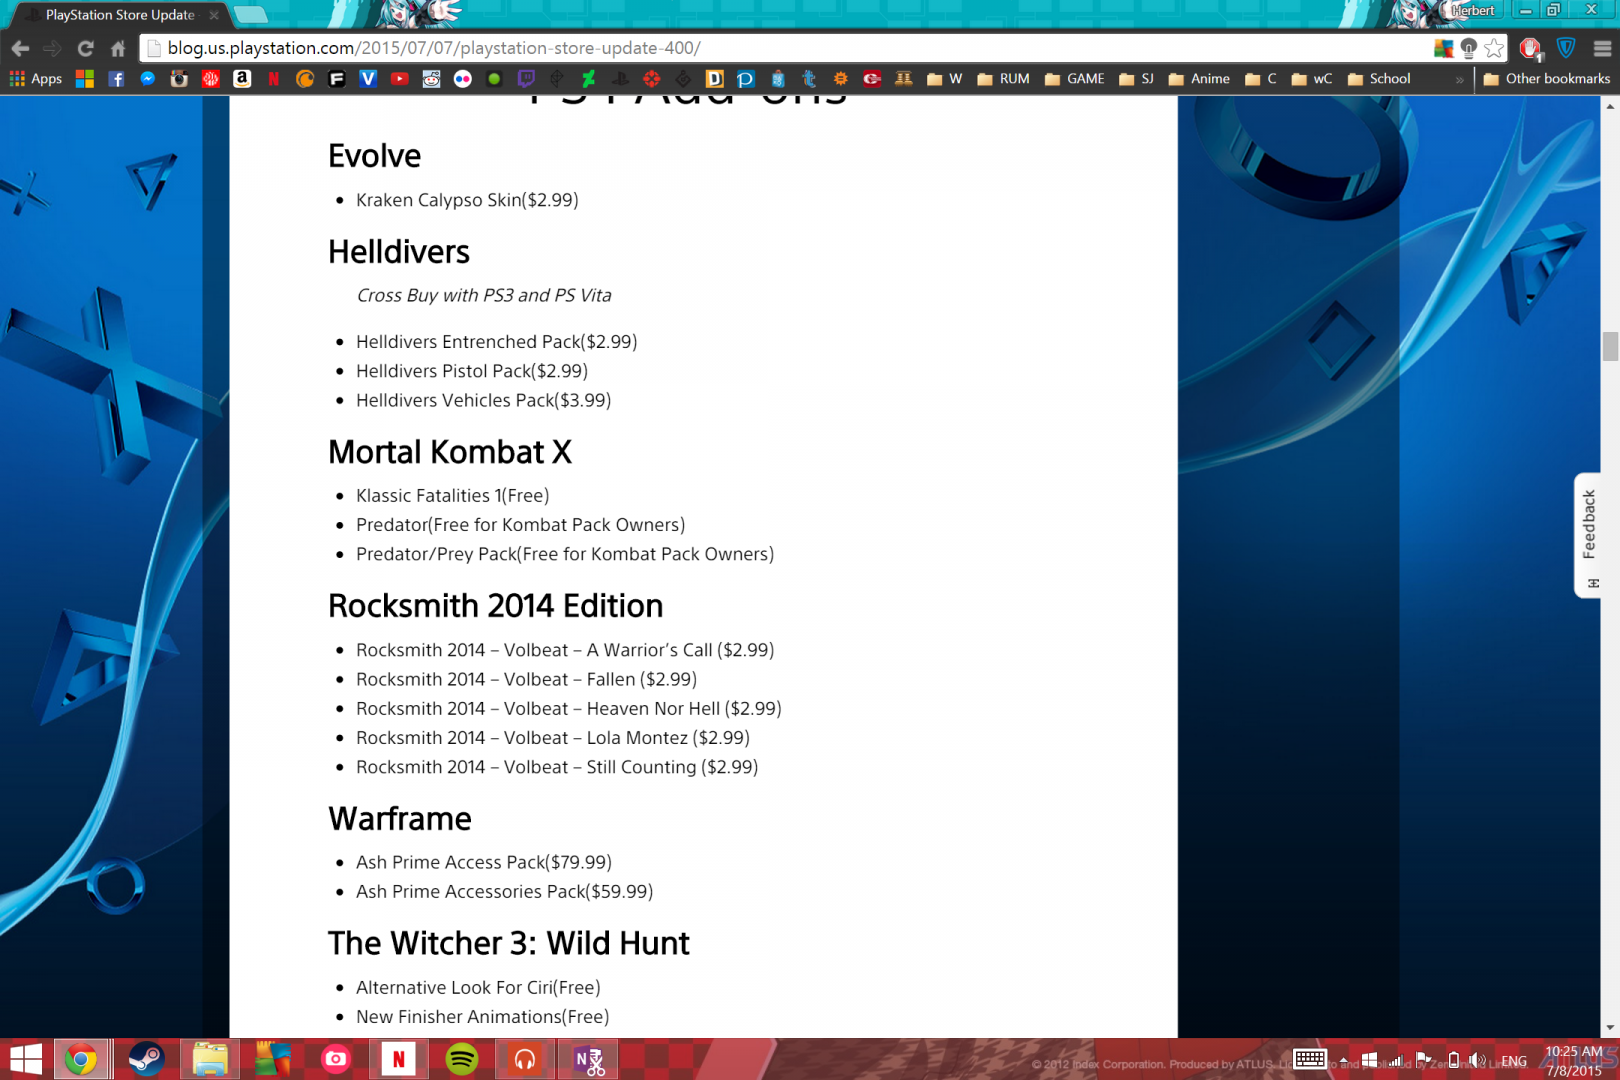Select the PlayStation Store Update tab

point(120,15)
